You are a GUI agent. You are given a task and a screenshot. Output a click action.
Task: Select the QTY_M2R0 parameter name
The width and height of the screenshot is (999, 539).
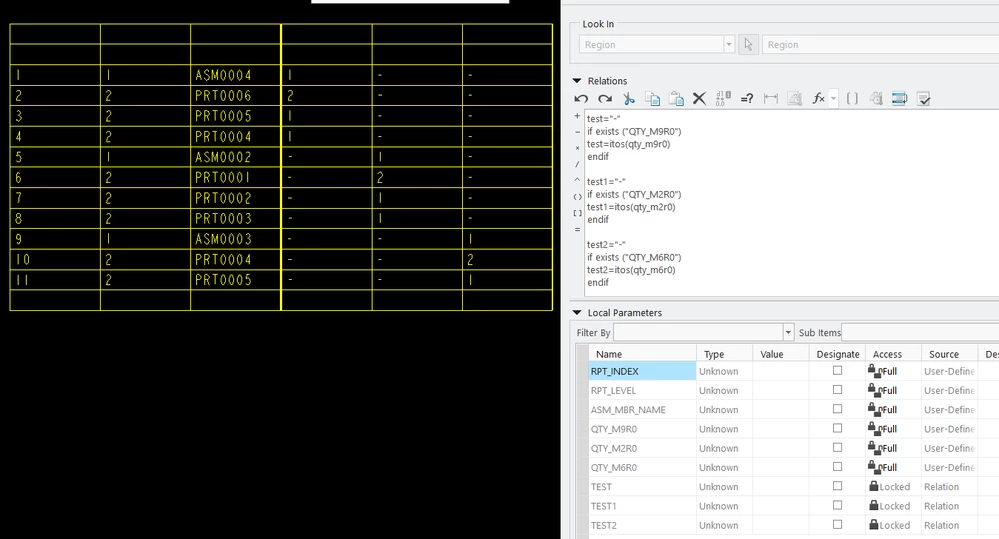(x=614, y=448)
